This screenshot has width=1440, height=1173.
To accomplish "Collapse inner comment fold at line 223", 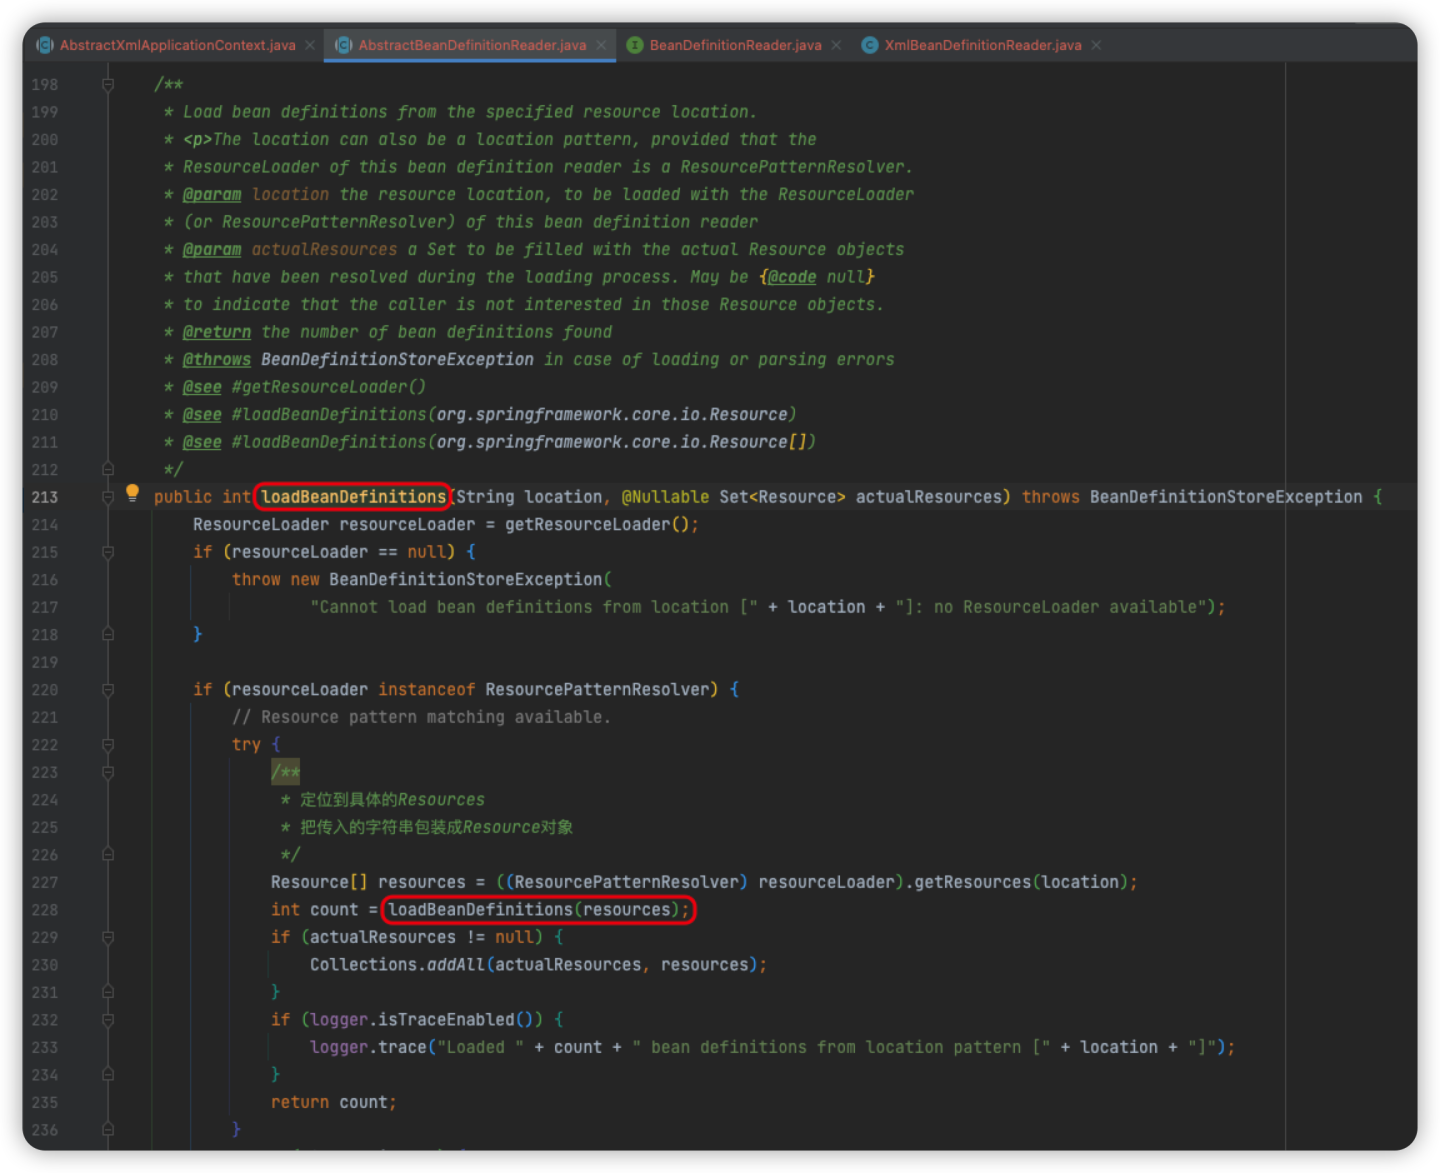I will 108,772.
